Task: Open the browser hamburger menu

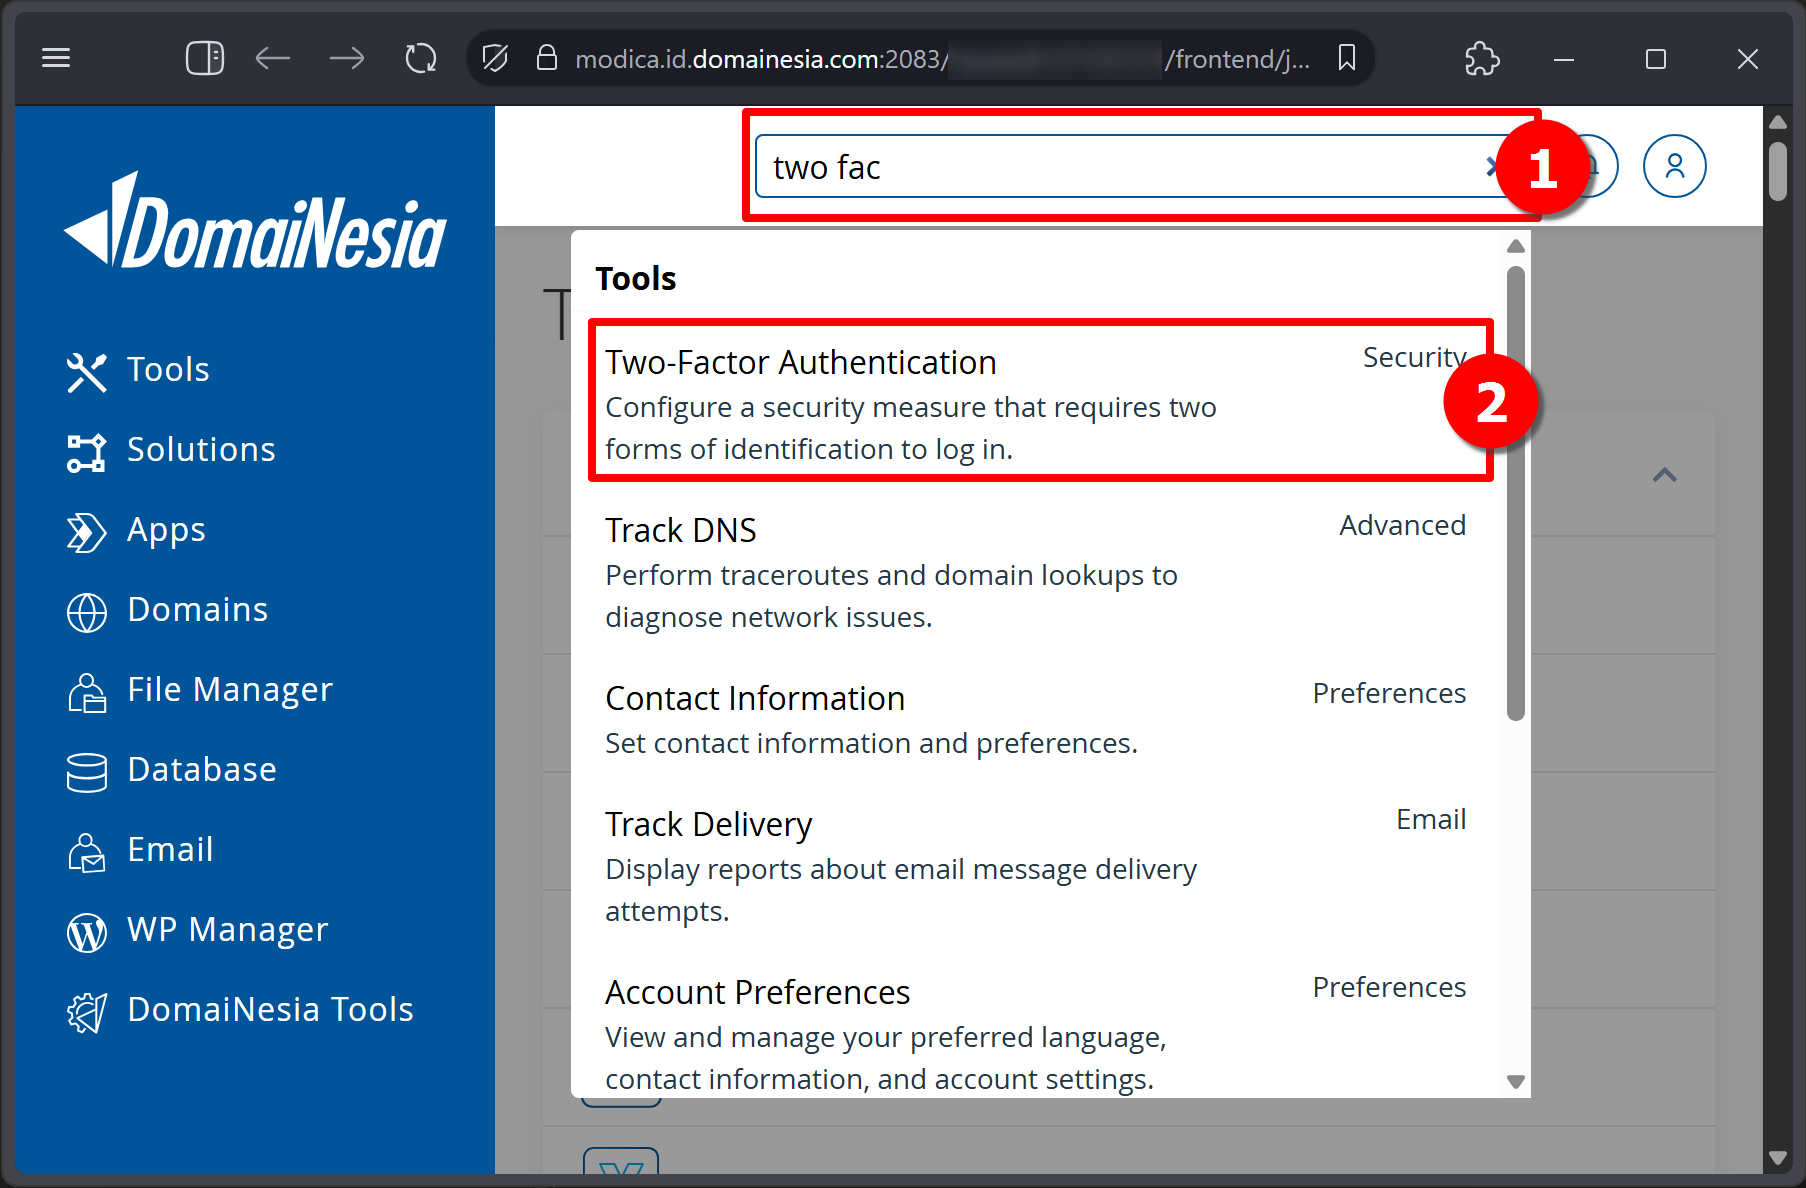Action: 56,58
